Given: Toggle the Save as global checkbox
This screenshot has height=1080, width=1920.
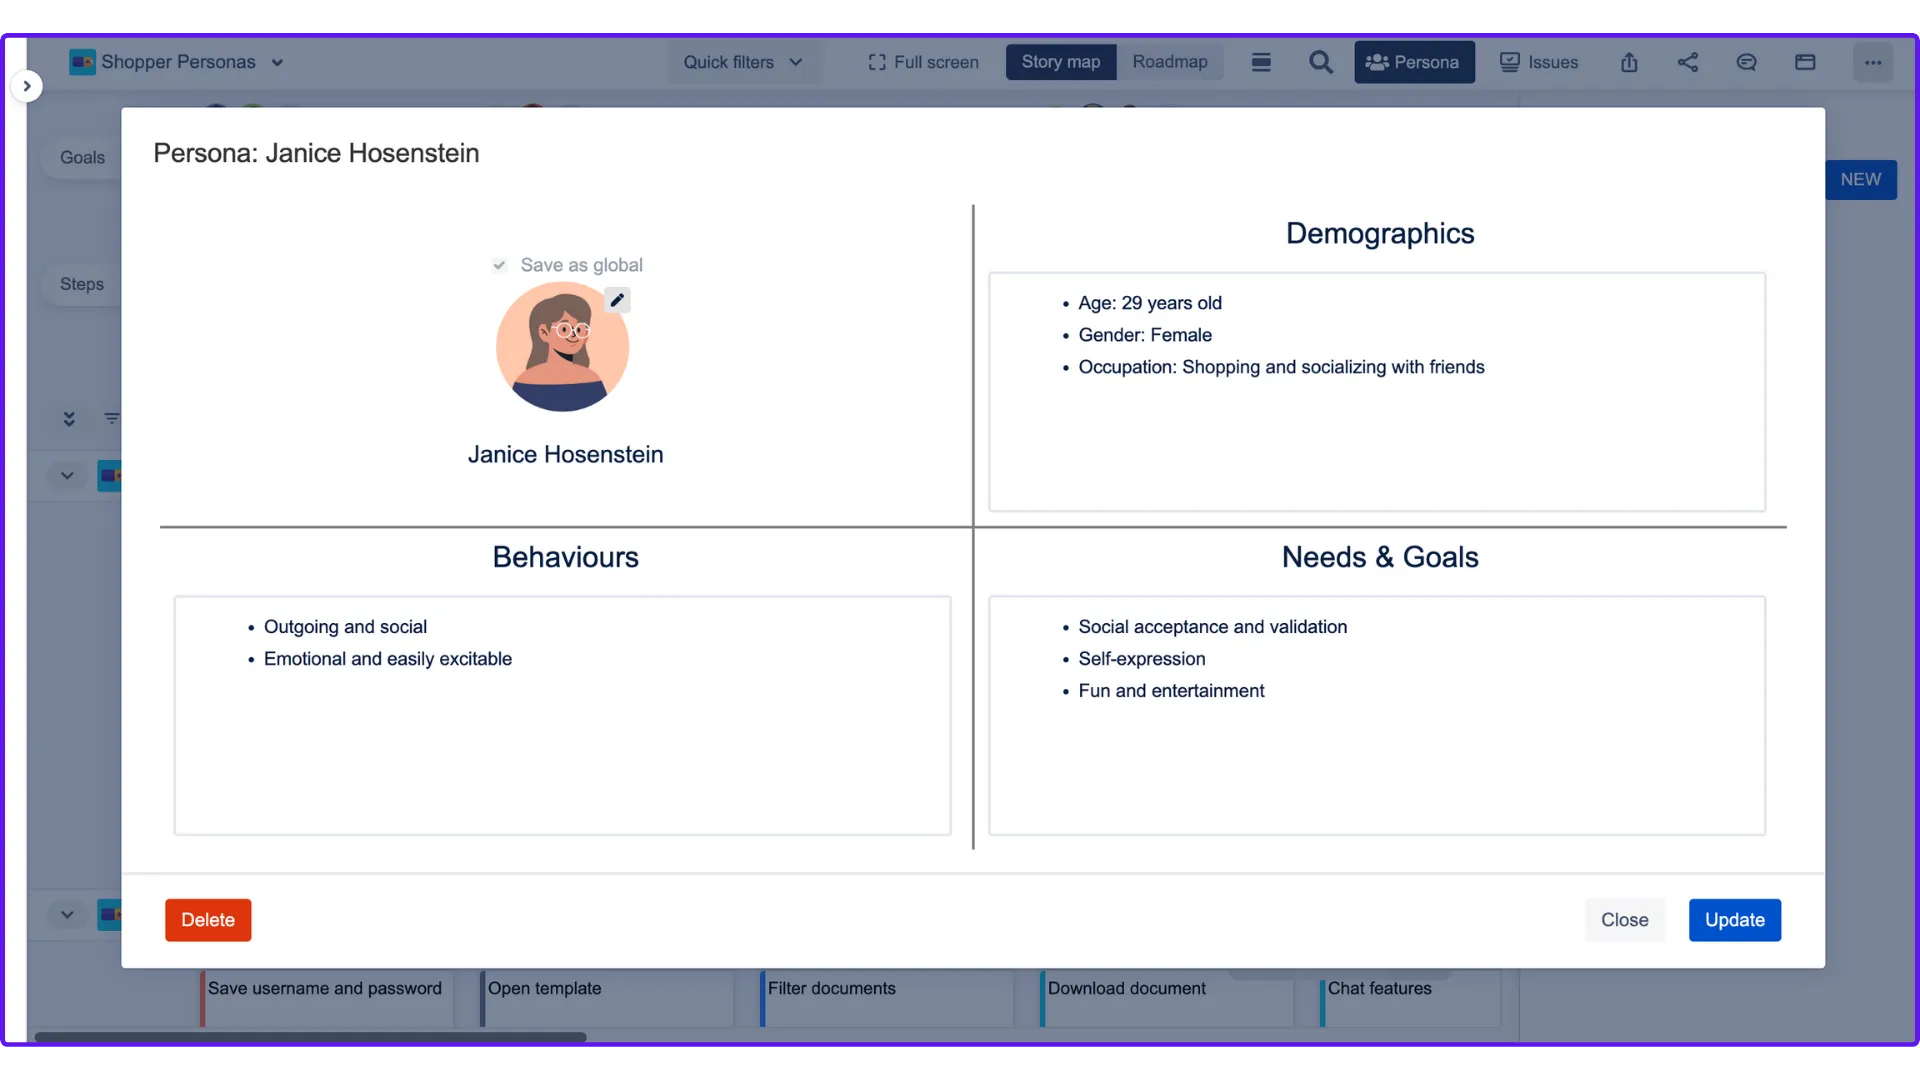Looking at the screenshot, I should pos(498,265).
